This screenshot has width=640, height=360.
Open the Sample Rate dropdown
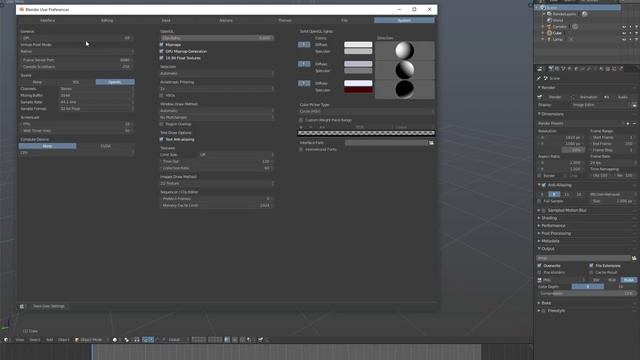(97, 102)
